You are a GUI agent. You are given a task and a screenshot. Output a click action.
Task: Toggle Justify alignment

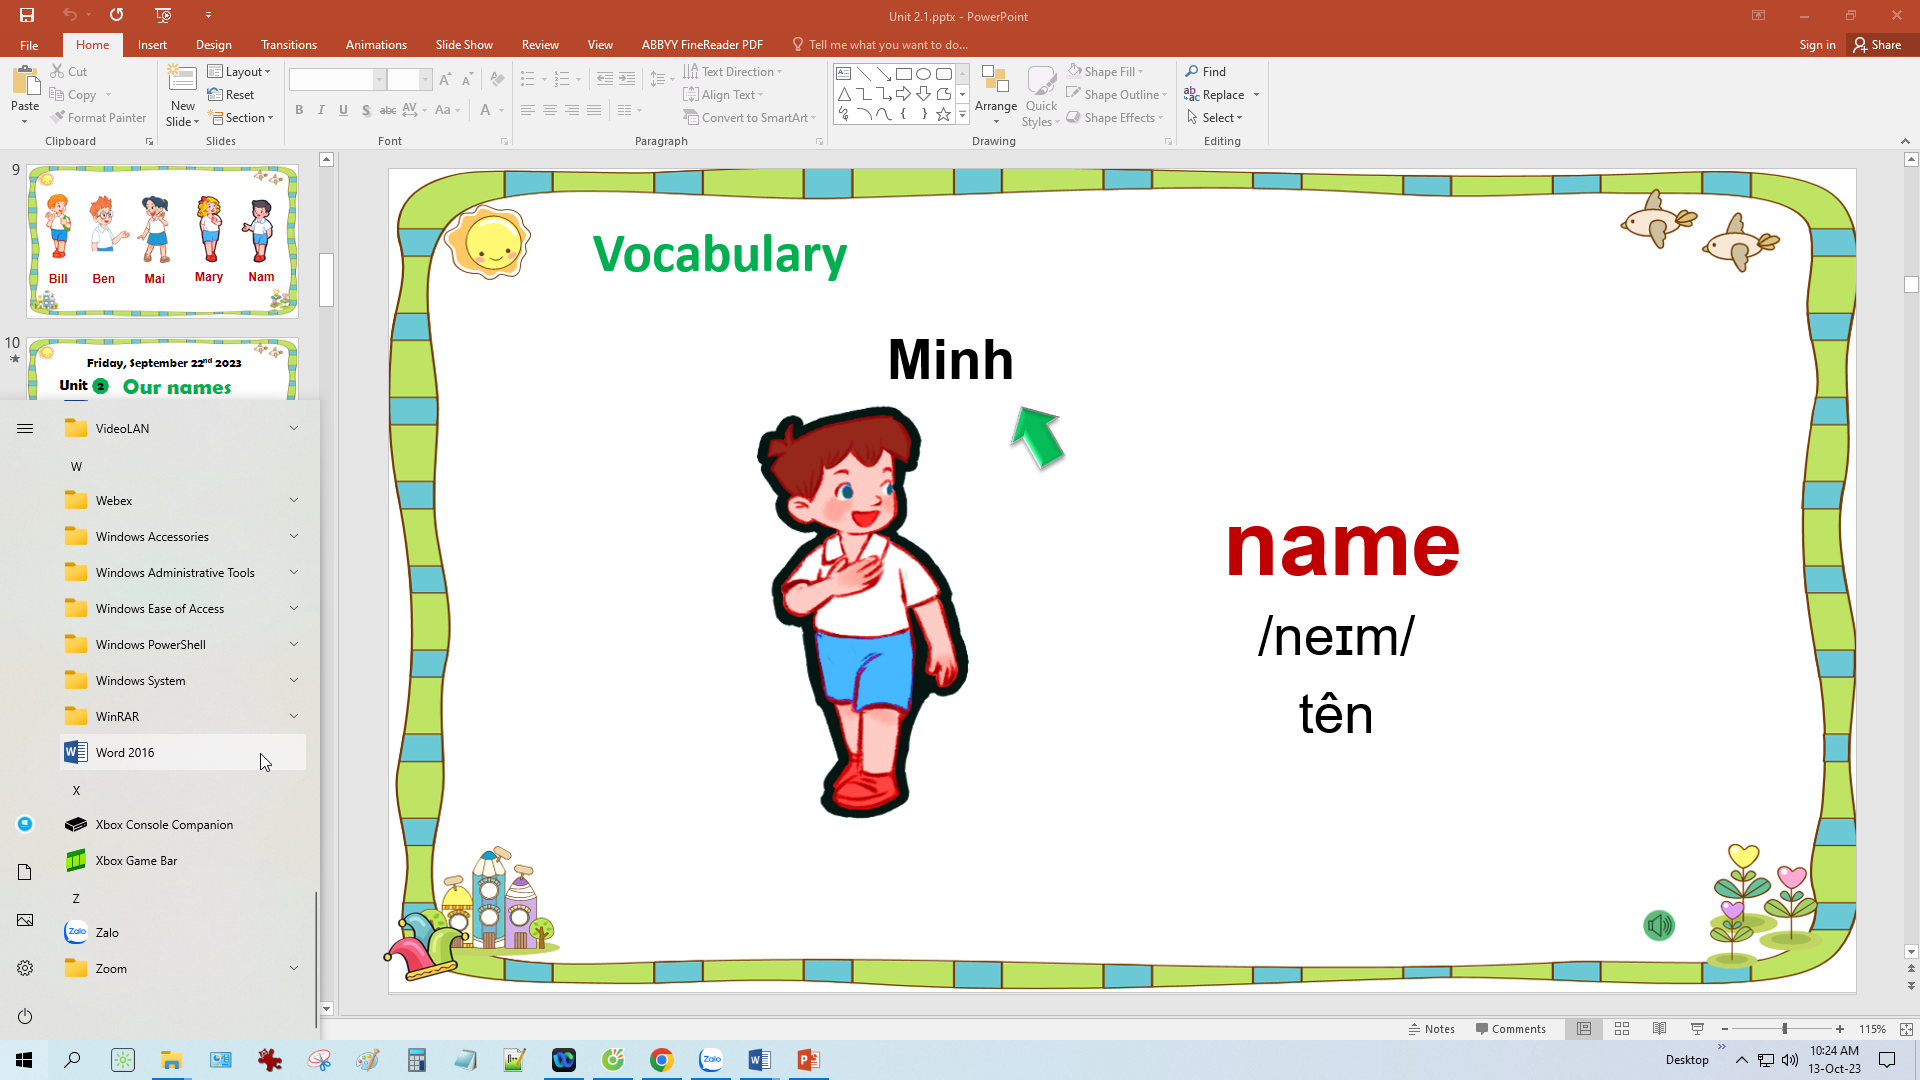[594, 110]
